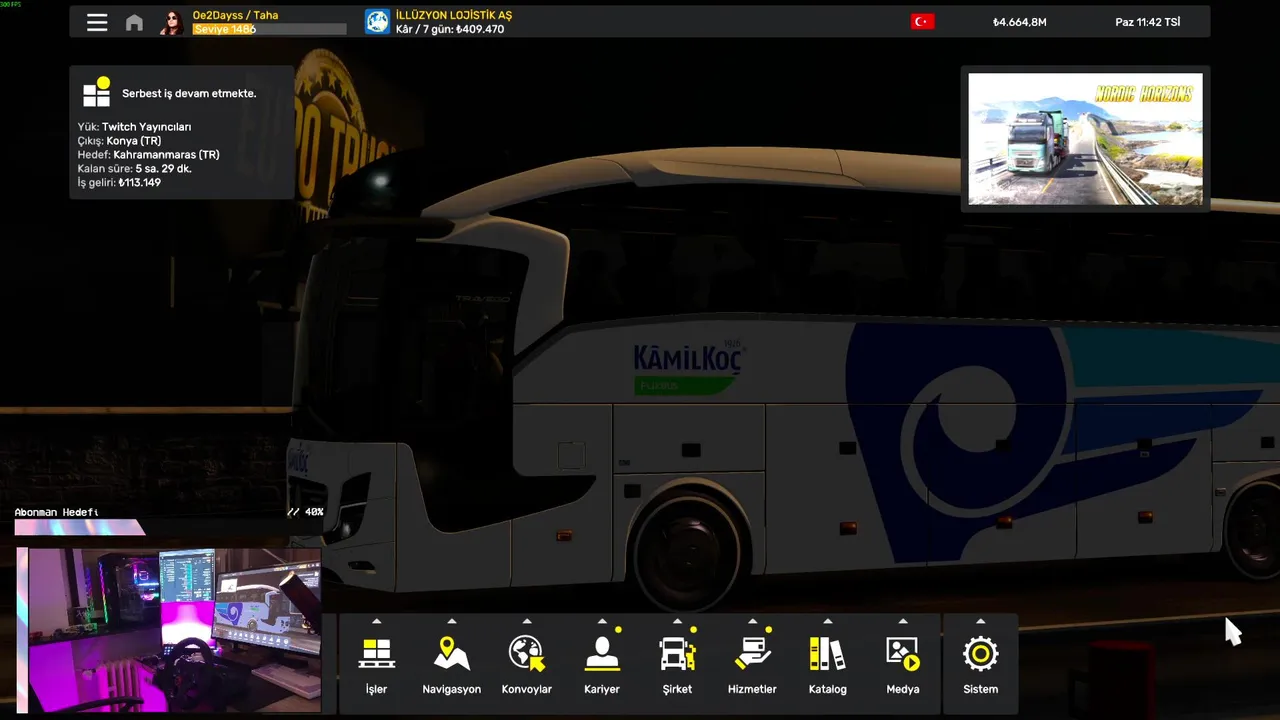Screen dimensions: 1280x720
Task: Open the Şirket truck icon
Action: point(677,655)
